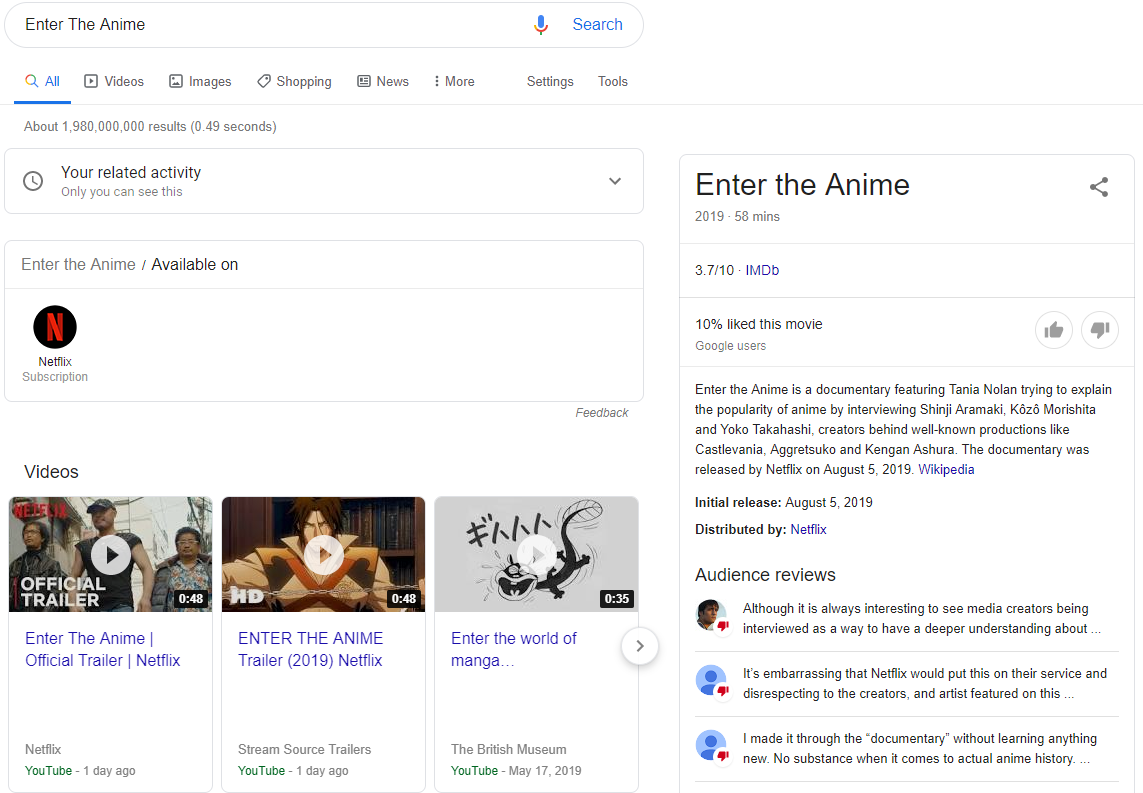Click the share icon in knowledge panel
Image resolution: width=1143 pixels, height=793 pixels.
1099,187
